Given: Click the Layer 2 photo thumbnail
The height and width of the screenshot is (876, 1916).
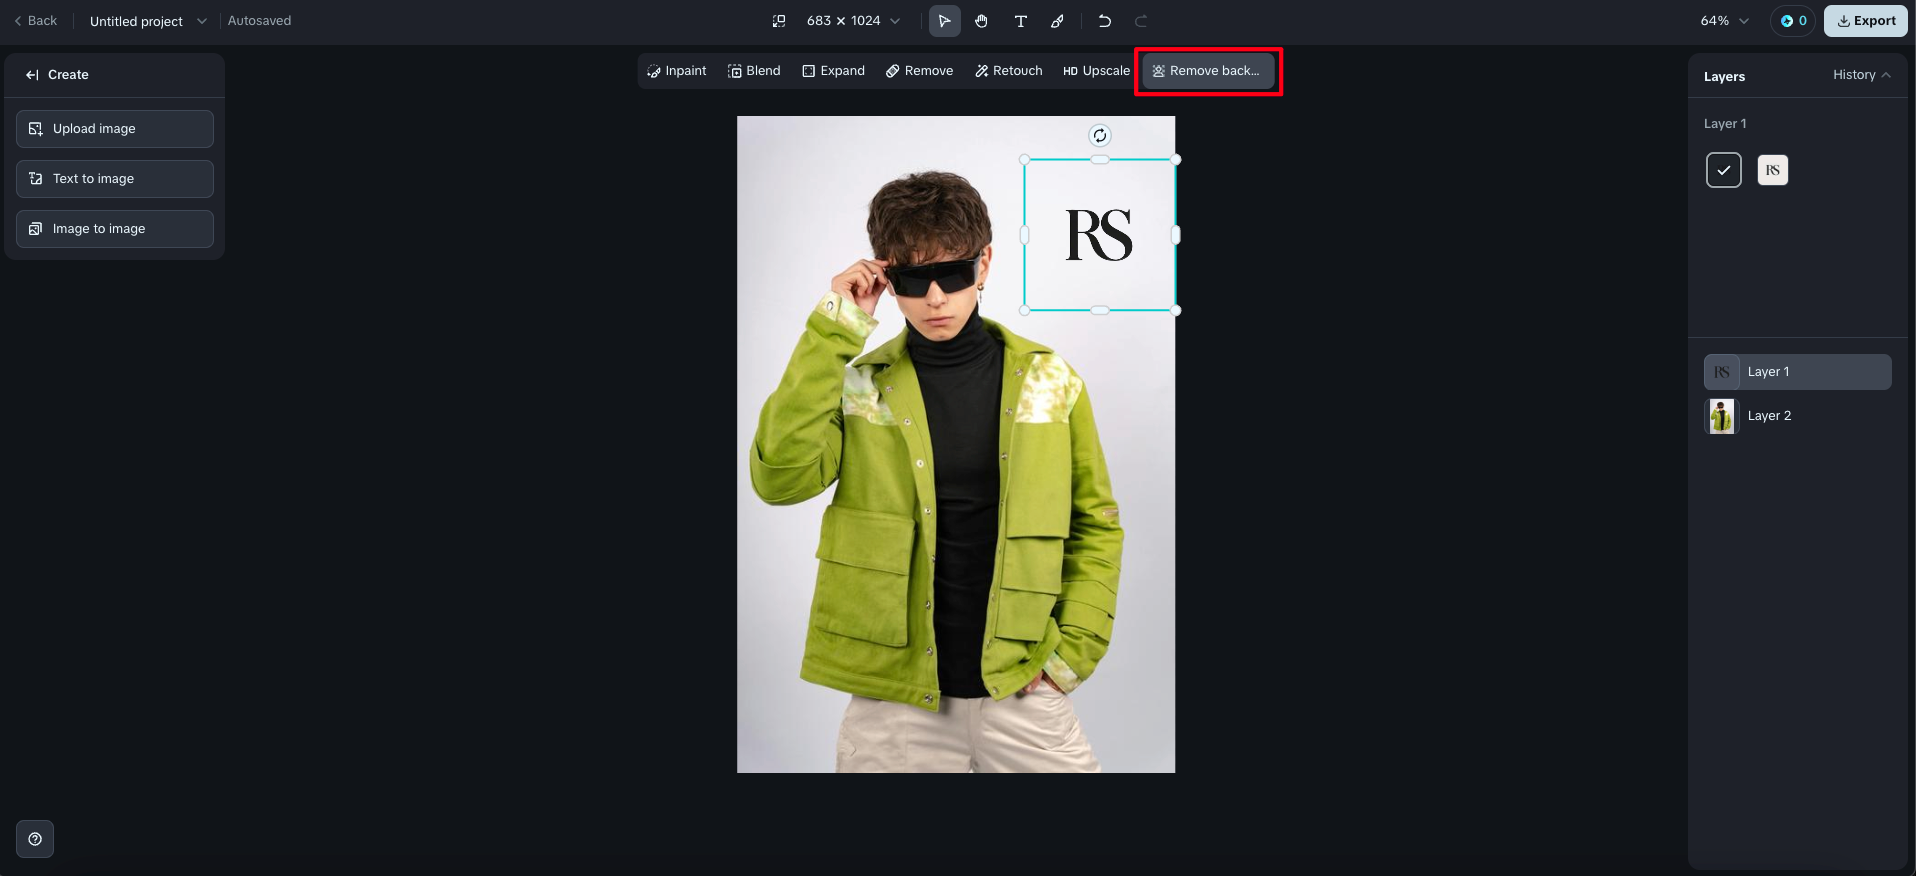Looking at the screenshot, I should pos(1722,416).
